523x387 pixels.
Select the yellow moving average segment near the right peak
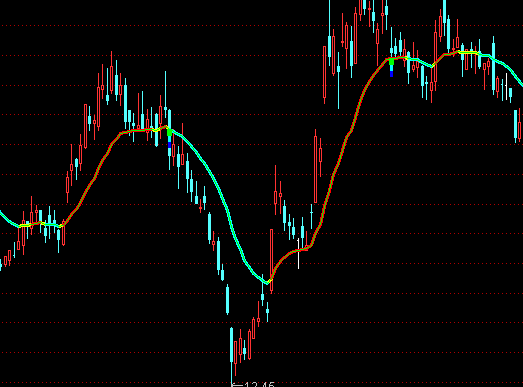coord(469,52)
